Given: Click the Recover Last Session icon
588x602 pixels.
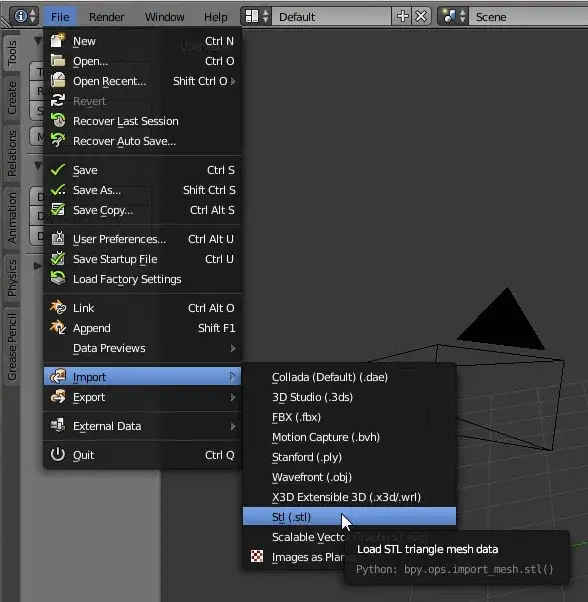Looking at the screenshot, I should click(x=58, y=121).
